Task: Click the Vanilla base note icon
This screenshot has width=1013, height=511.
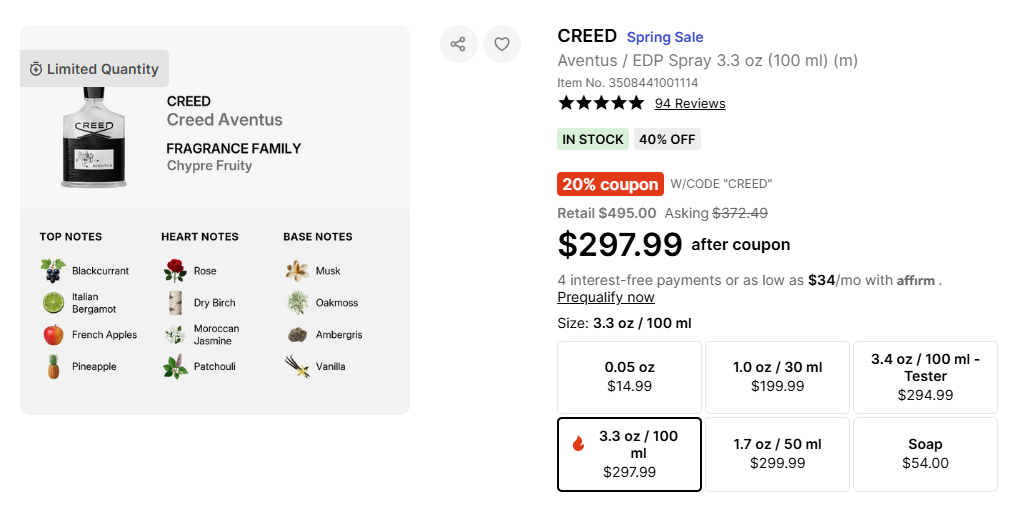Action: click(x=297, y=367)
